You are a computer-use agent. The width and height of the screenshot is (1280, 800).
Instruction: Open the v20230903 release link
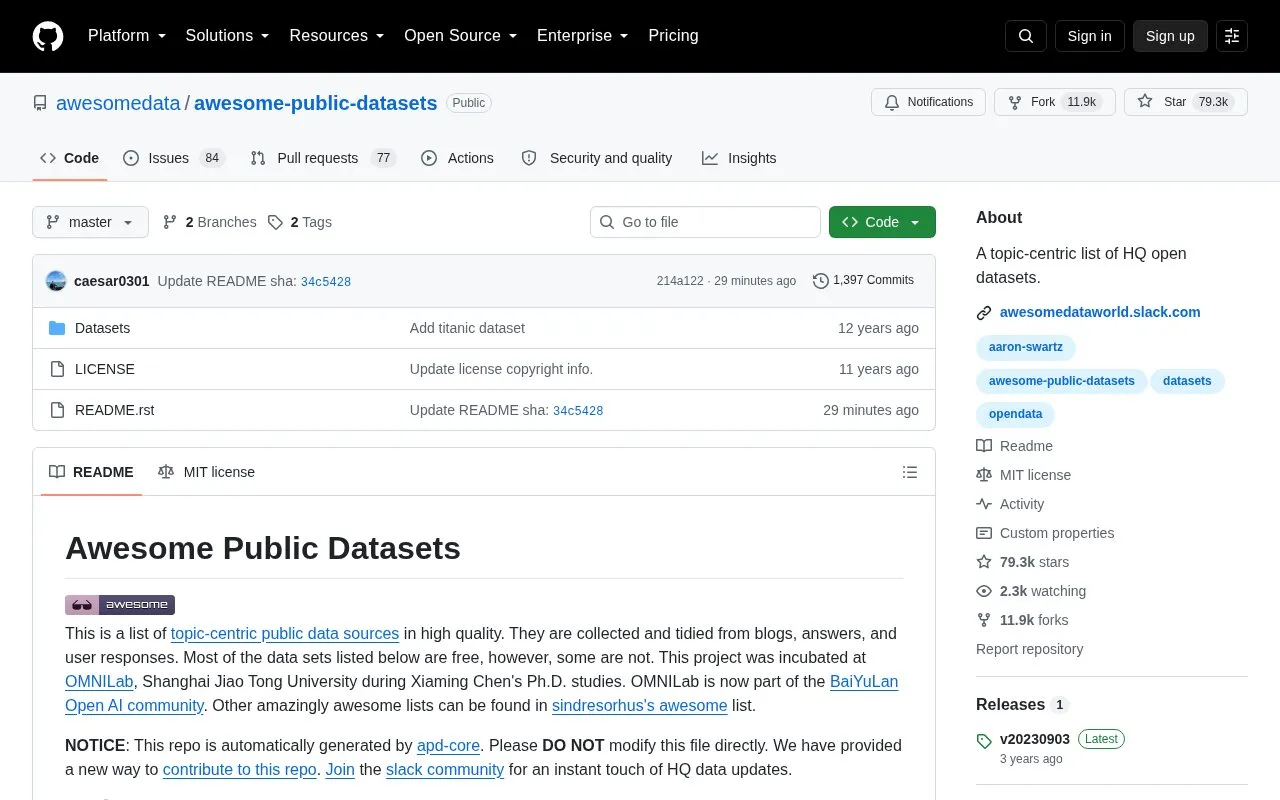(x=1035, y=739)
